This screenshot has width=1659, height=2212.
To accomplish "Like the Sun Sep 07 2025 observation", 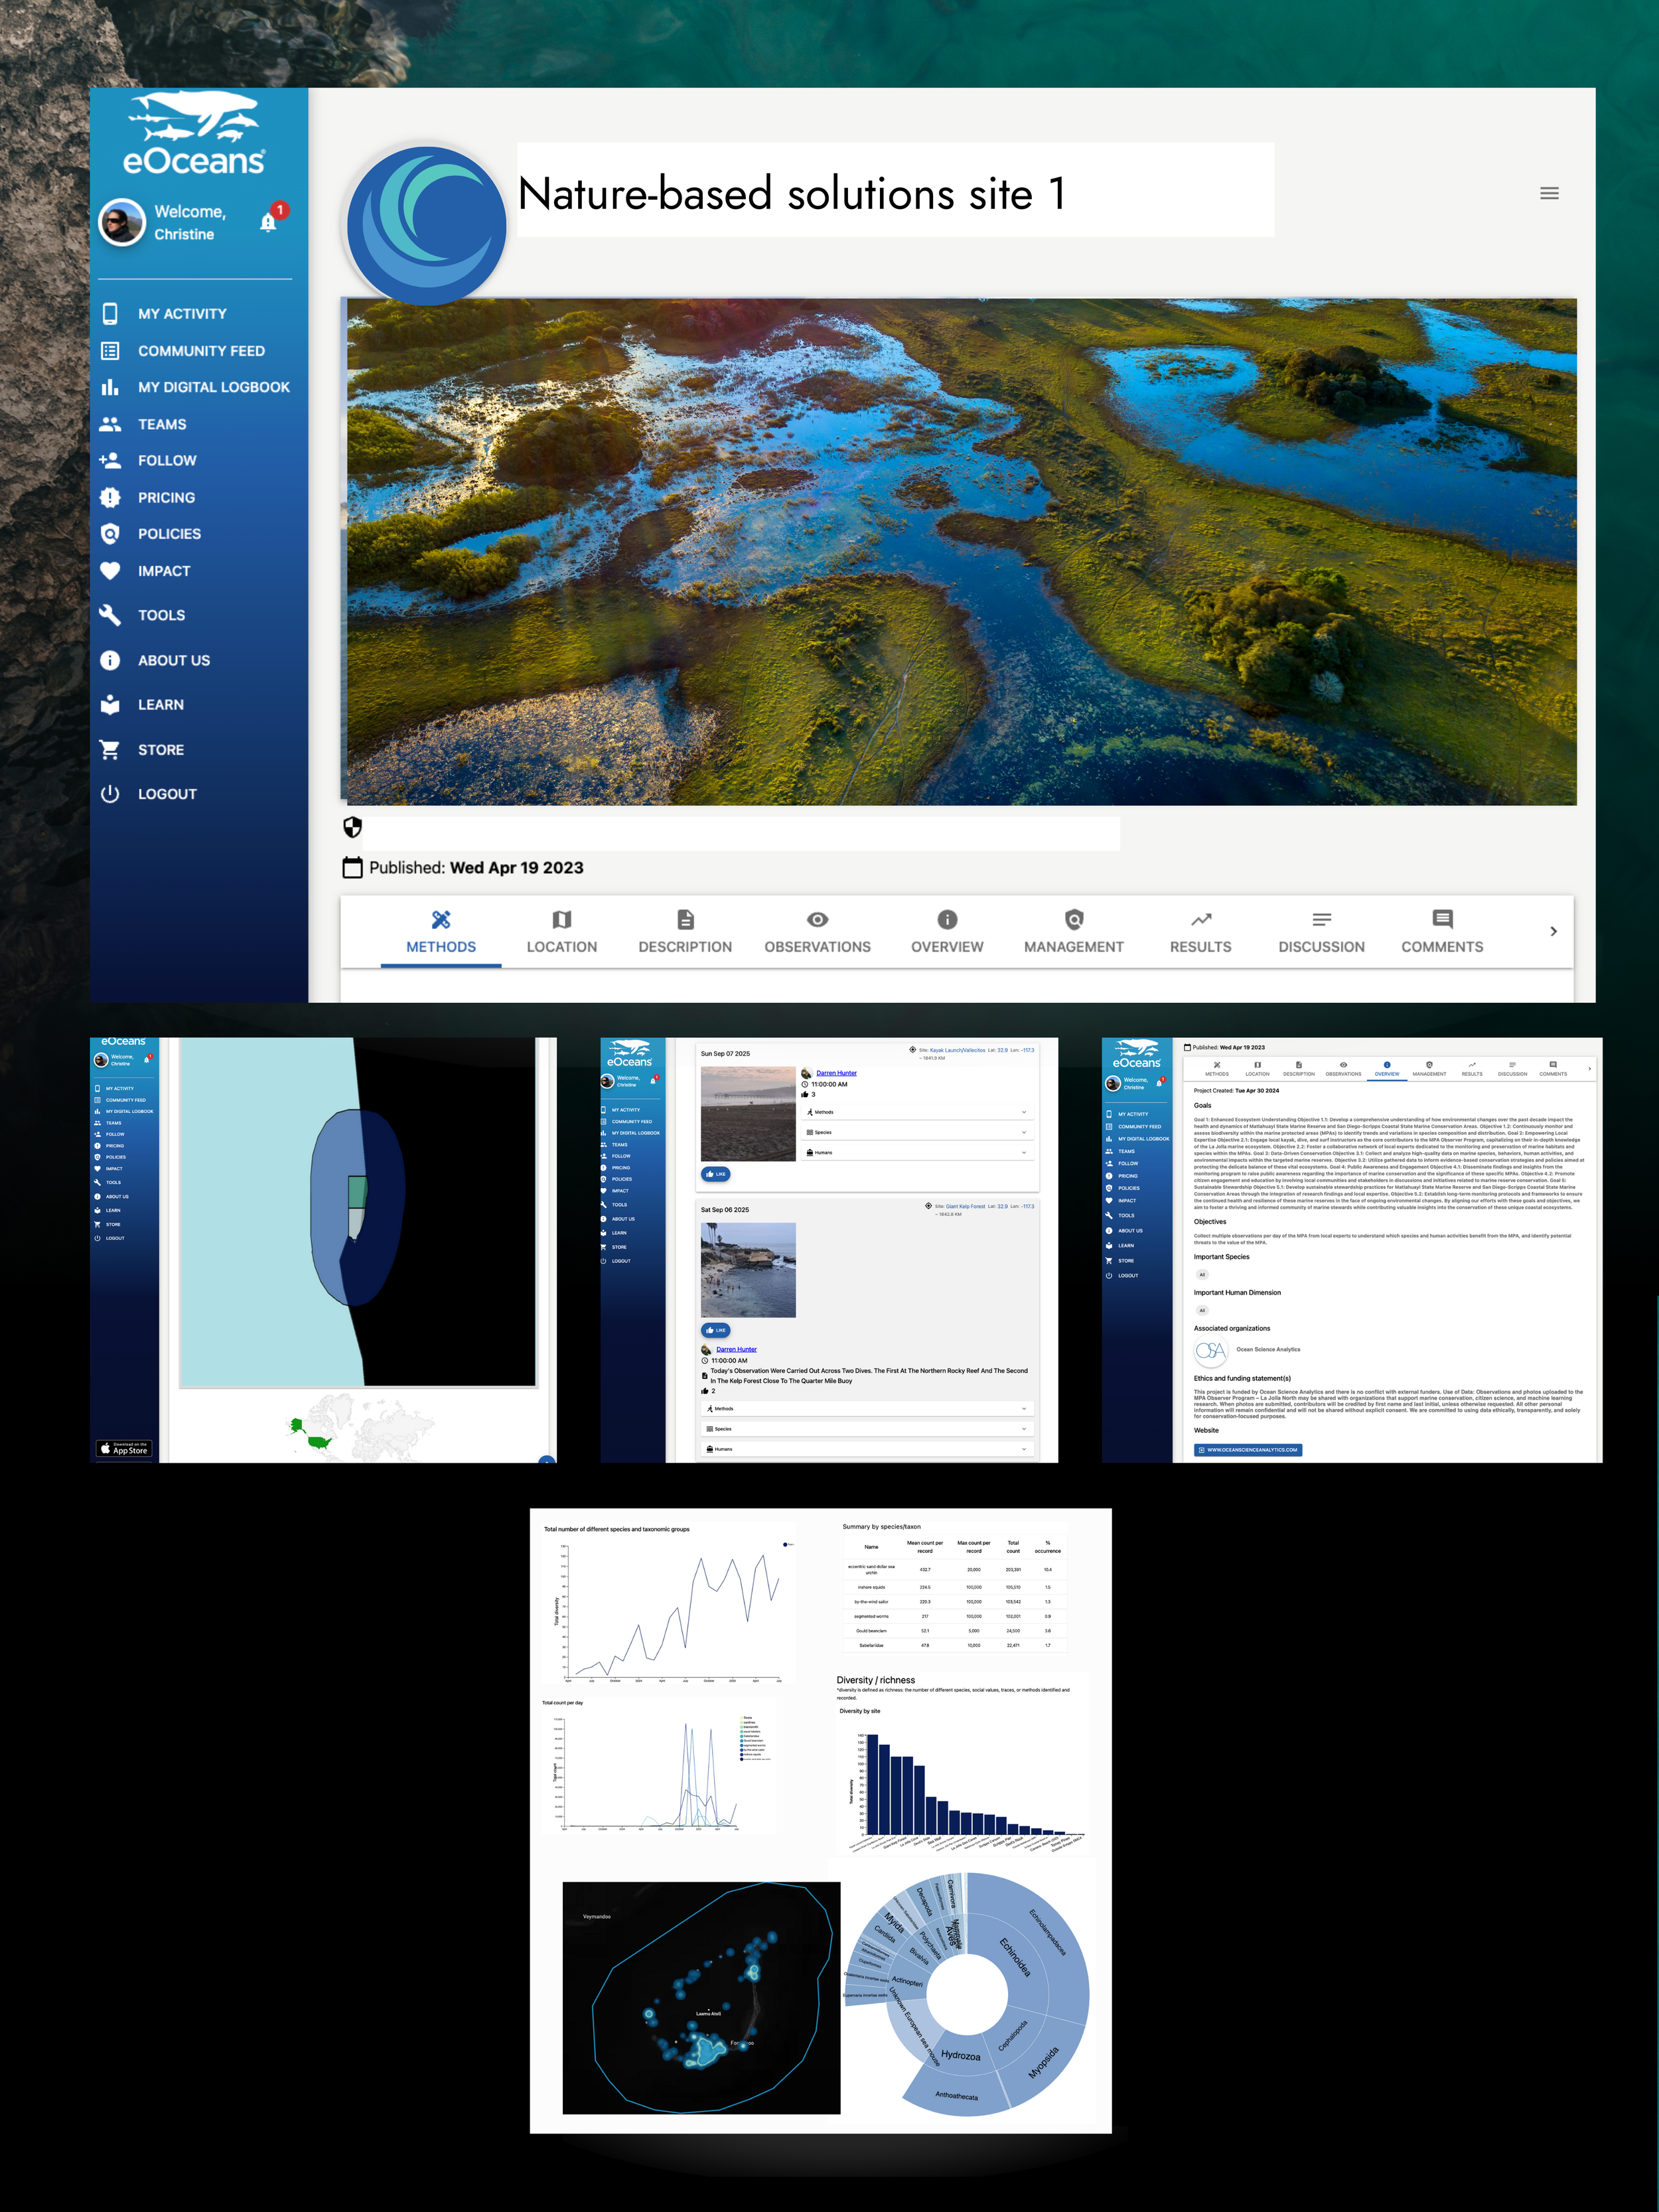I will click(x=716, y=1174).
